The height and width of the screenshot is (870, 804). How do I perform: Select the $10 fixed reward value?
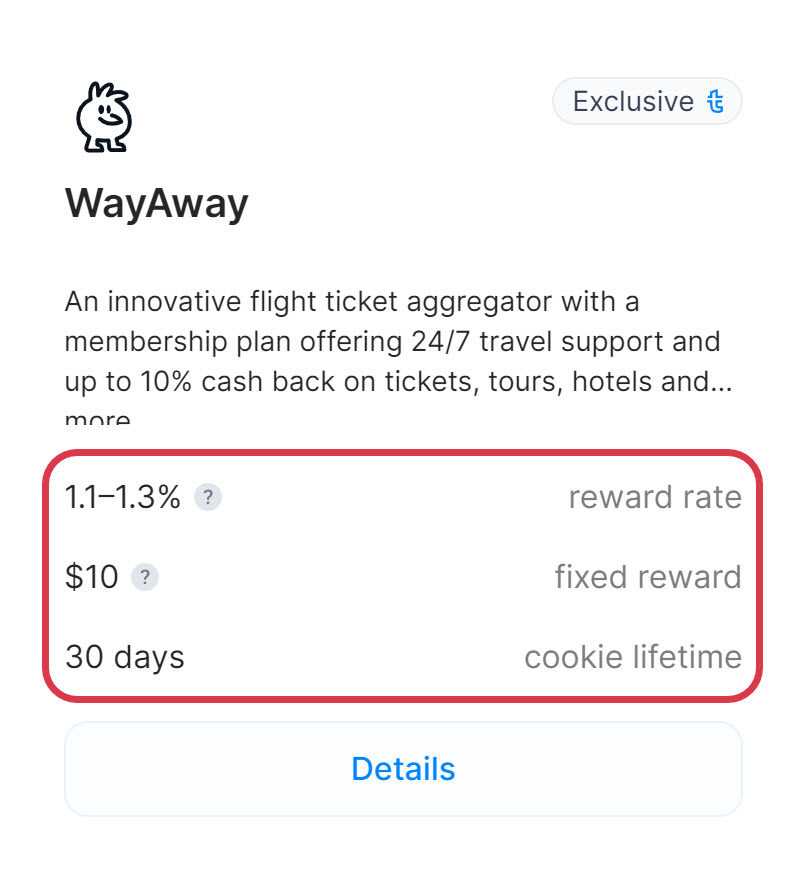(x=92, y=577)
